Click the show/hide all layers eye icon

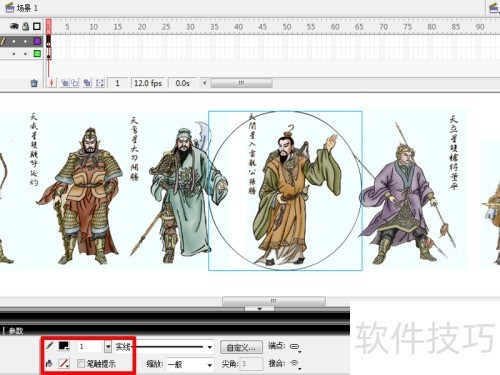point(14,26)
